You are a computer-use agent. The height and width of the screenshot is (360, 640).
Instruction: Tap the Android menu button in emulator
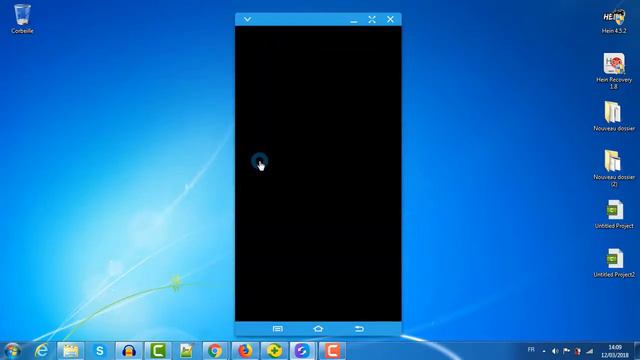[278, 329]
